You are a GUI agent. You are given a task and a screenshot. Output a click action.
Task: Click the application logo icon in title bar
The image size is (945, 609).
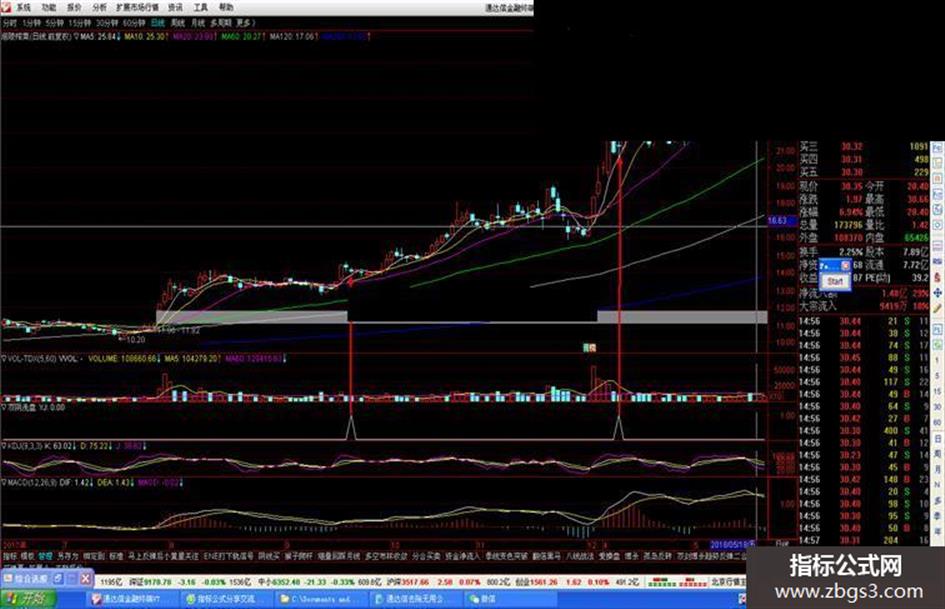point(6,7)
